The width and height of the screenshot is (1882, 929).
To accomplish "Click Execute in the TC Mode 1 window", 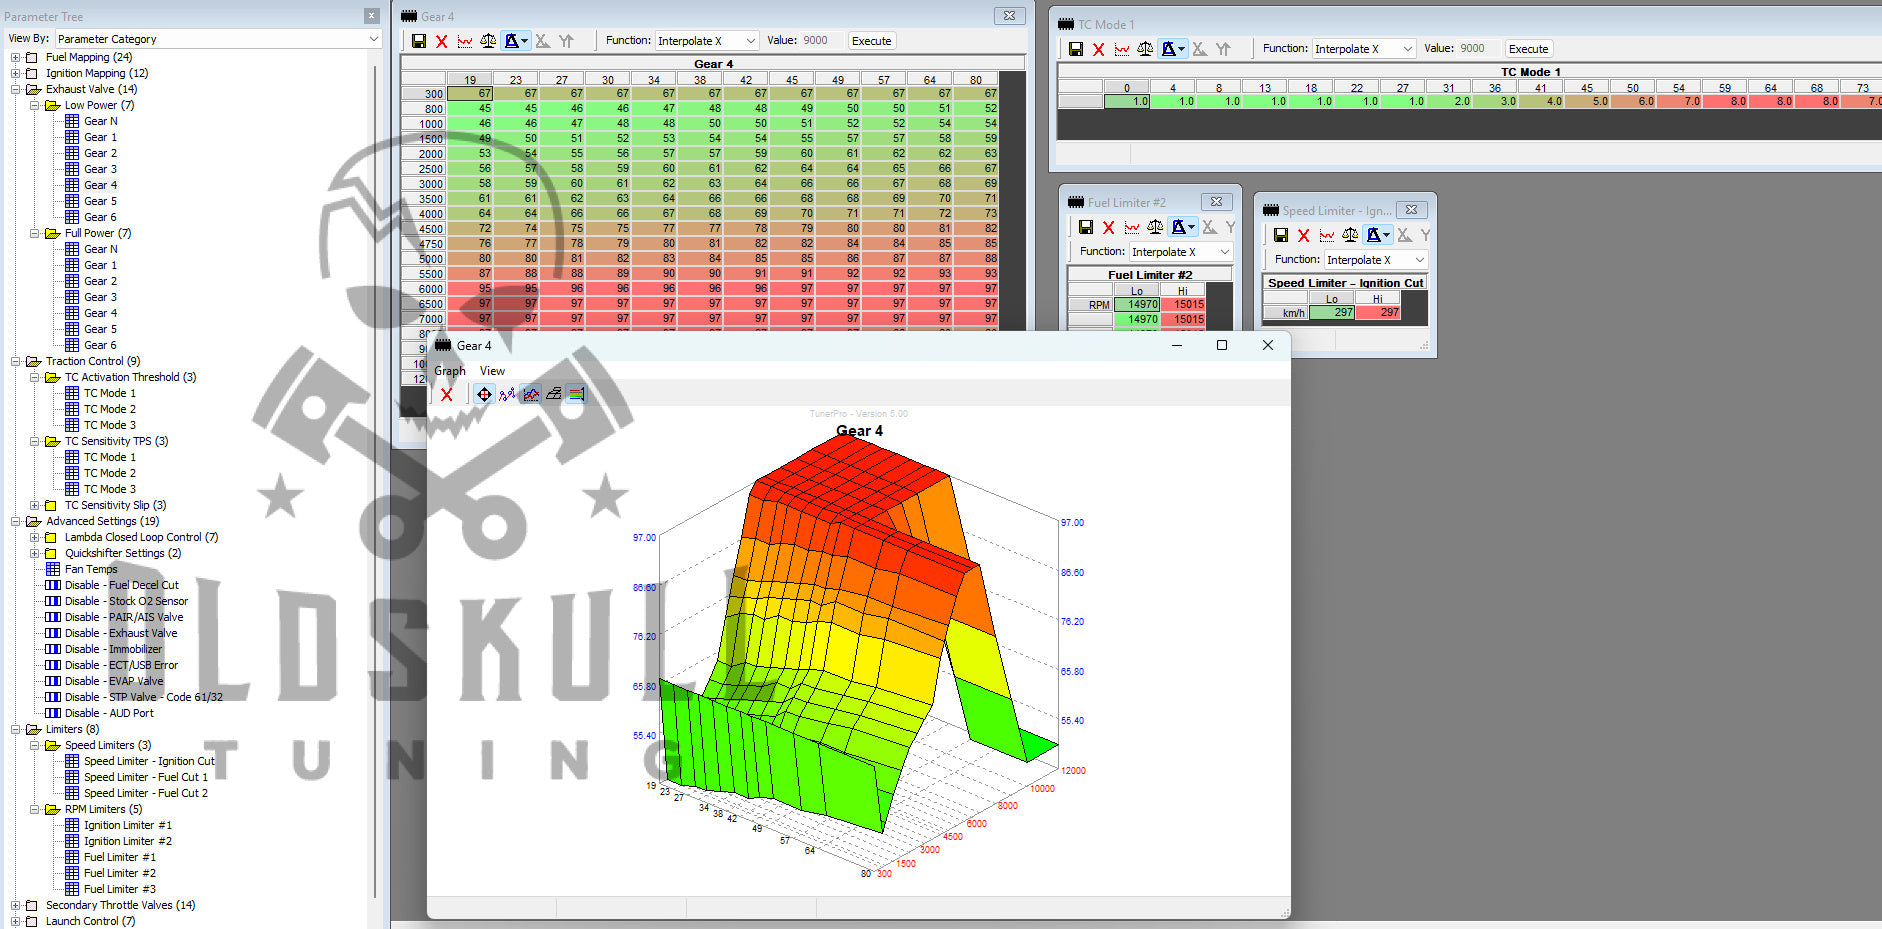I will click(x=1528, y=49).
